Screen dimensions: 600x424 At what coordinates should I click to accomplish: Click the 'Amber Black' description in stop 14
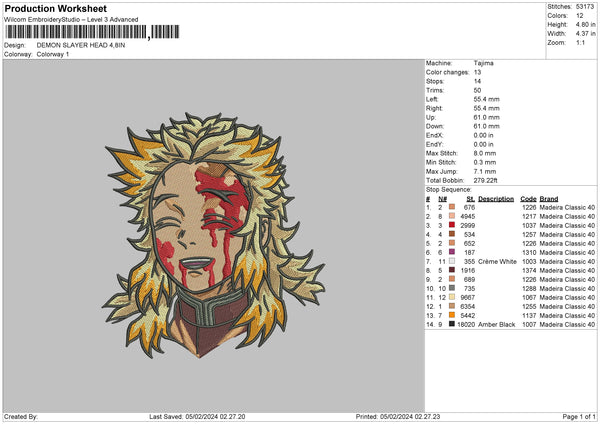(x=497, y=324)
